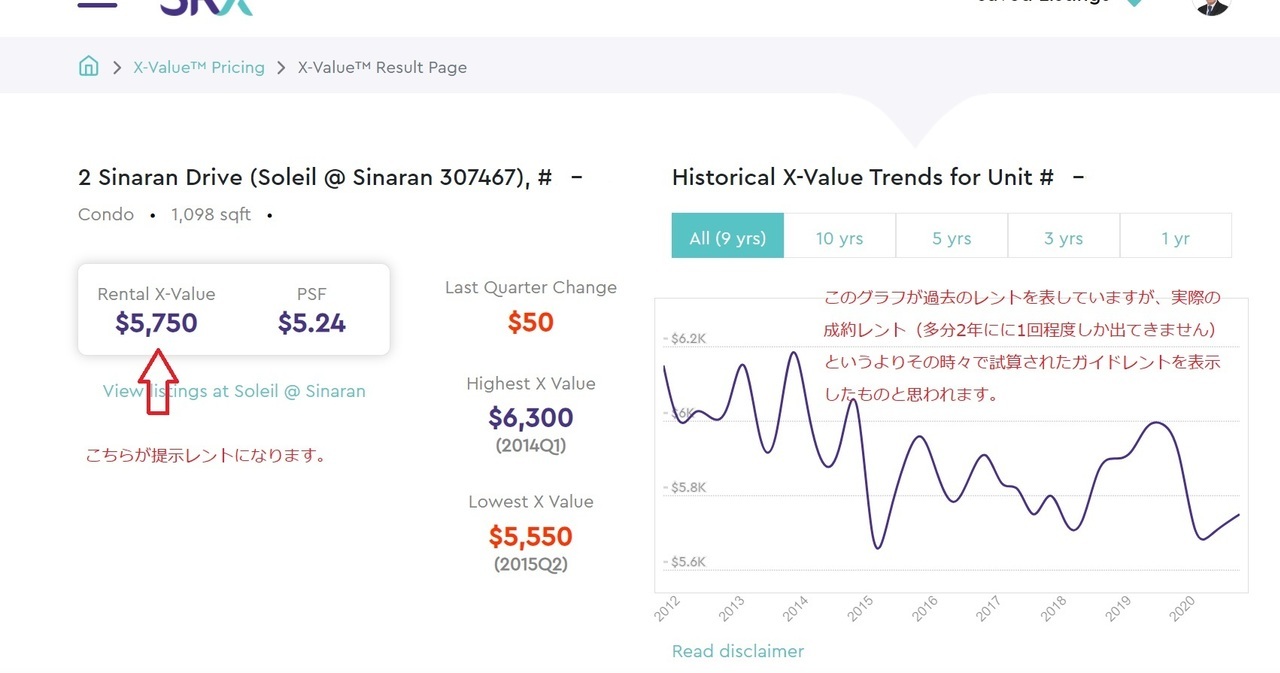1280x673 pixels.
Task: Open View listings at Soleil @ Sinaran link
Action: (234, 391)
